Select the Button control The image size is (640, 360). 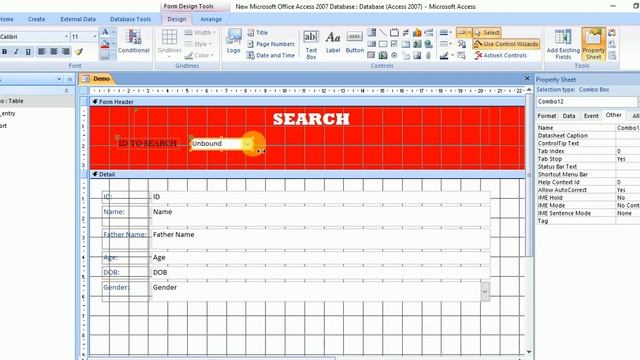click(354, 42)
